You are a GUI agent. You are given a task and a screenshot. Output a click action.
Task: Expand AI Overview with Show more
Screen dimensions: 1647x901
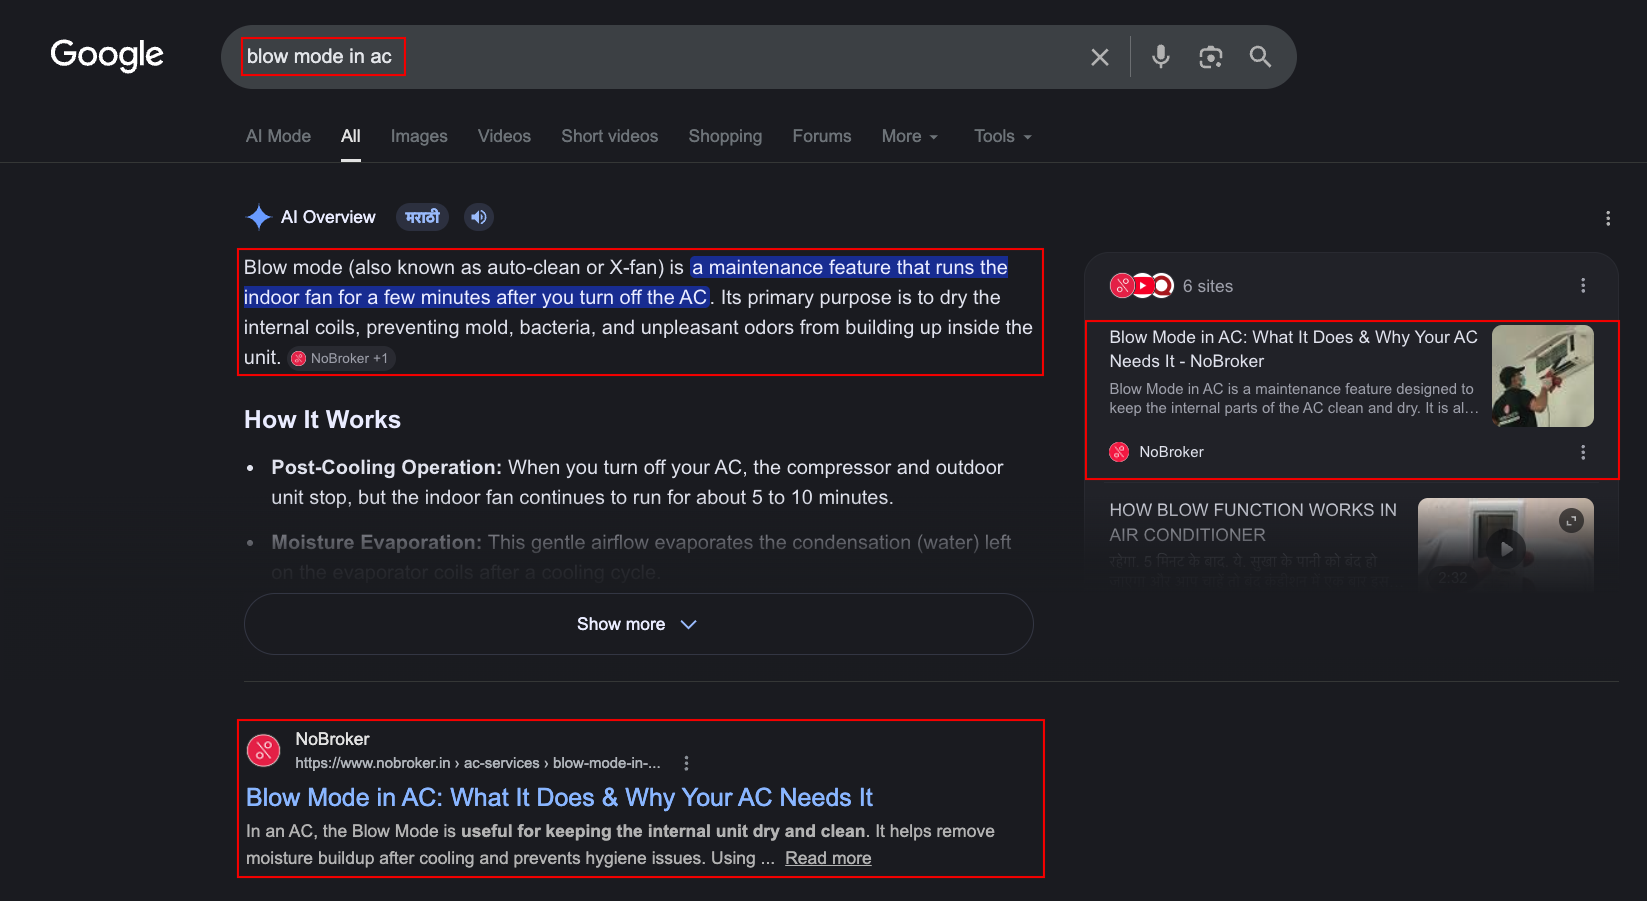coord(638,624)
